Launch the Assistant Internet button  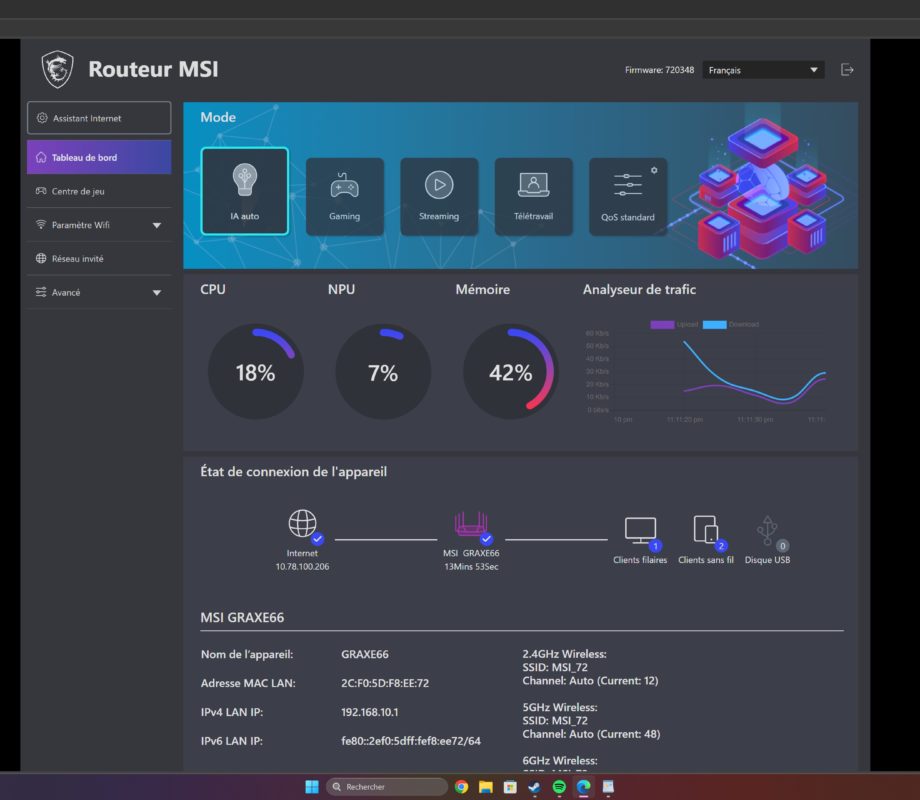(x=99, y=118)
